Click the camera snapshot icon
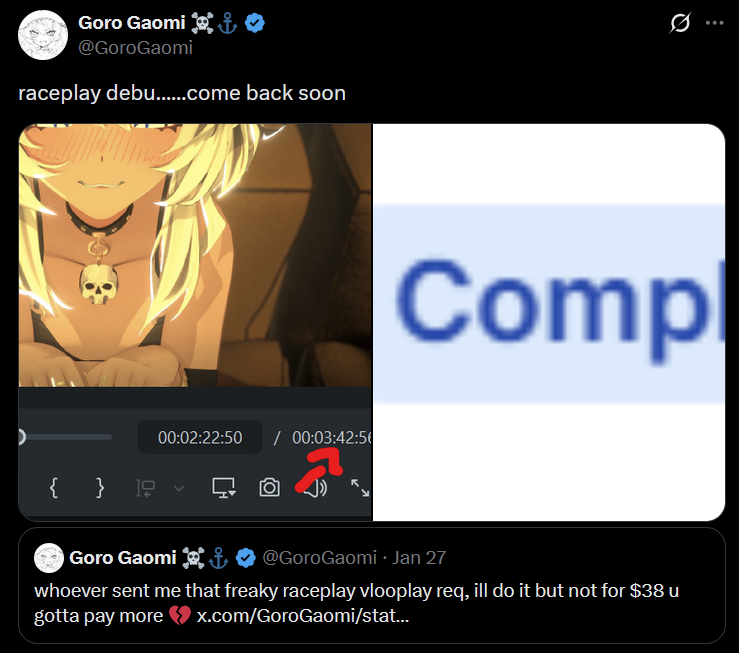 pyautogui.click(x=269, y=488)
